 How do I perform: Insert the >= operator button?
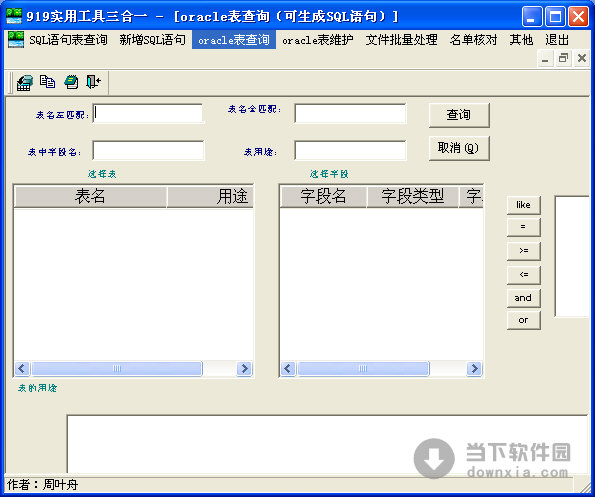pos(524,251)
